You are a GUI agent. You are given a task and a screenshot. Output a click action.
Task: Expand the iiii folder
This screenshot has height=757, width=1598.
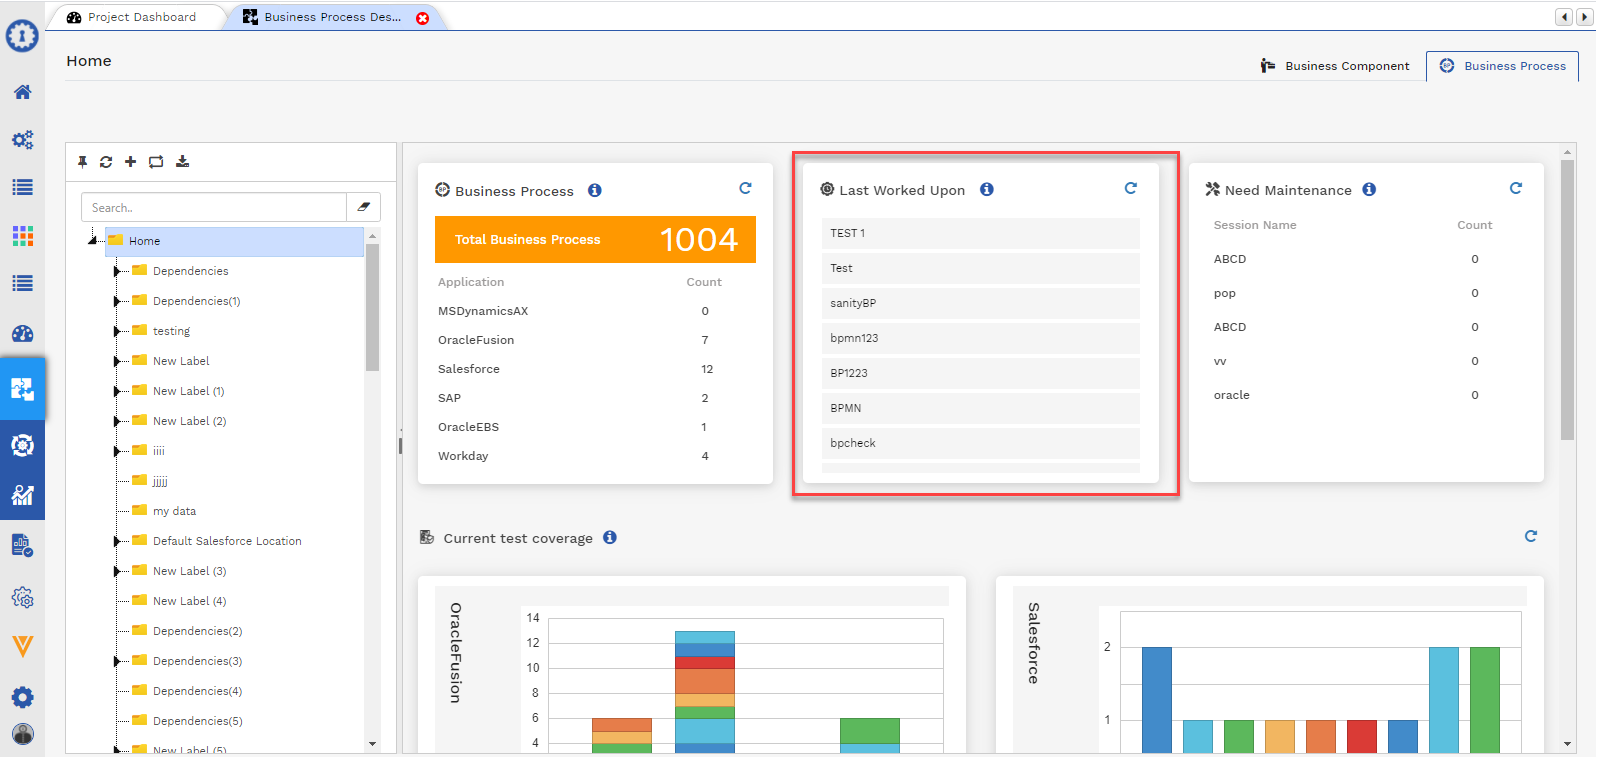tap(116, 451)
